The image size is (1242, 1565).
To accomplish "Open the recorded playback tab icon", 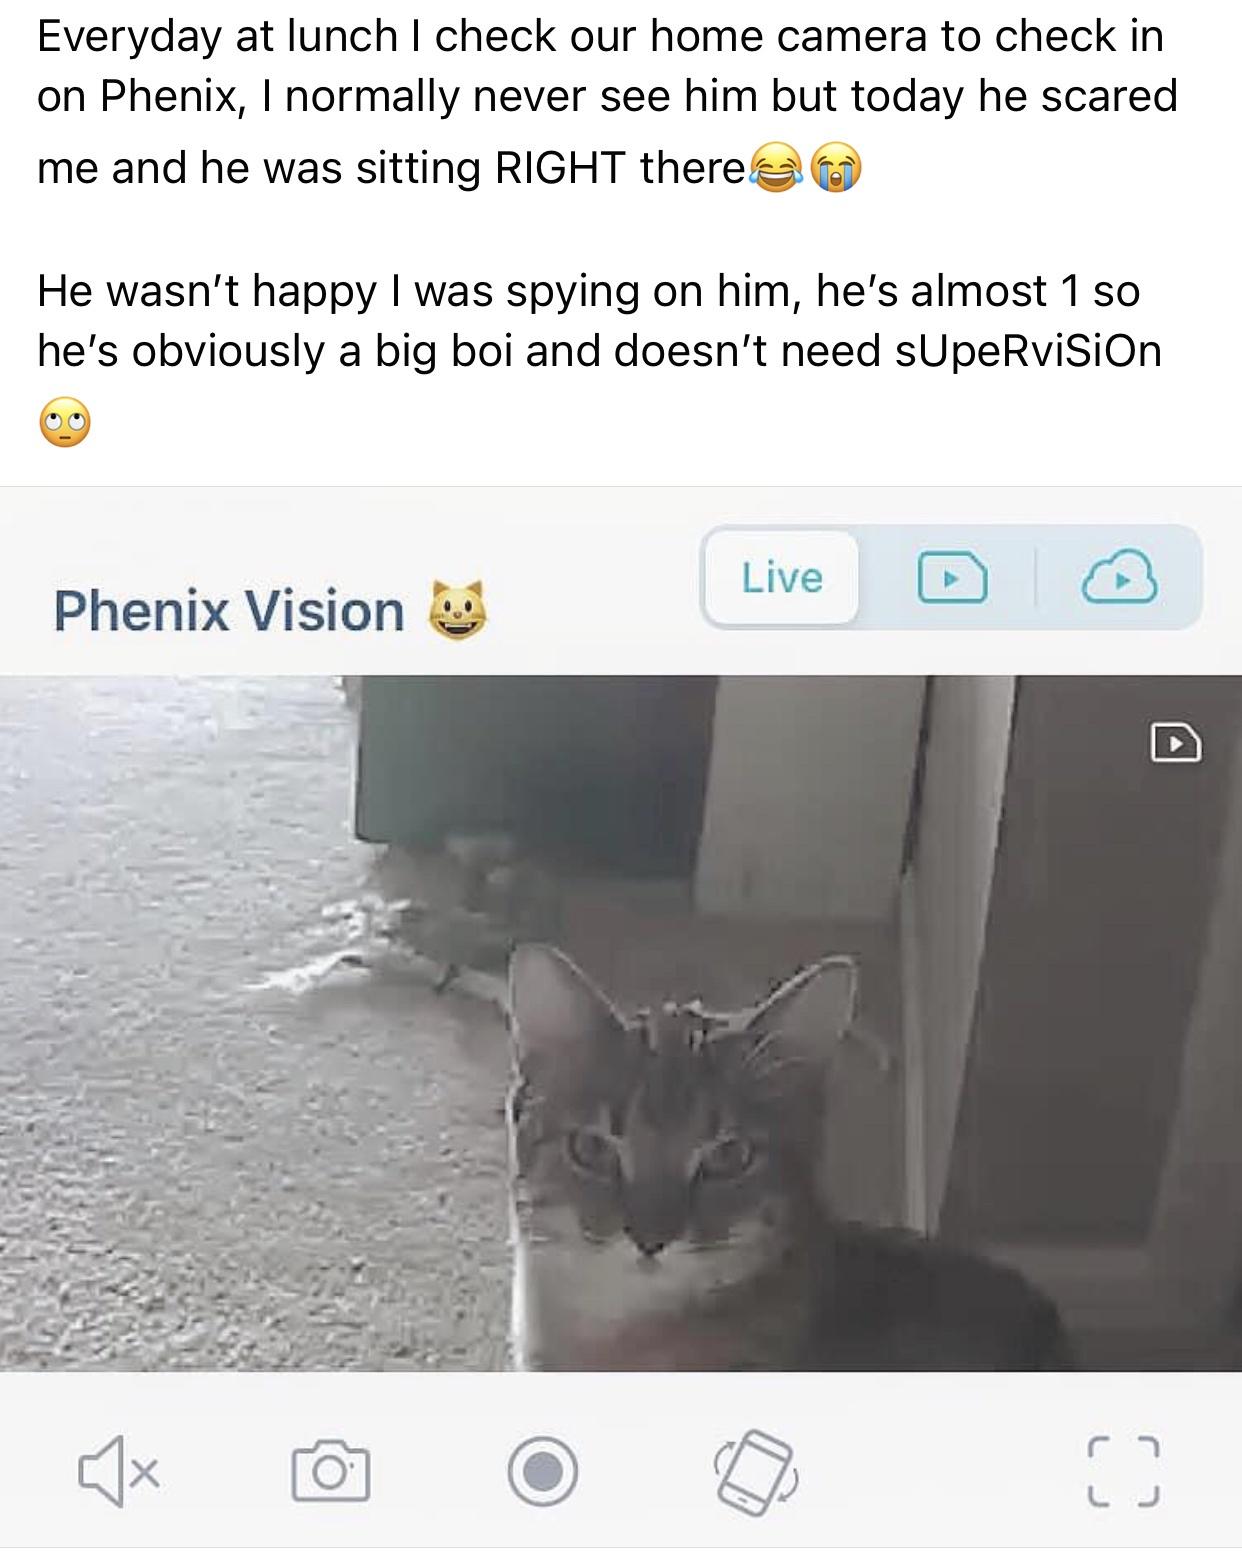I will [x=951, y=579].
